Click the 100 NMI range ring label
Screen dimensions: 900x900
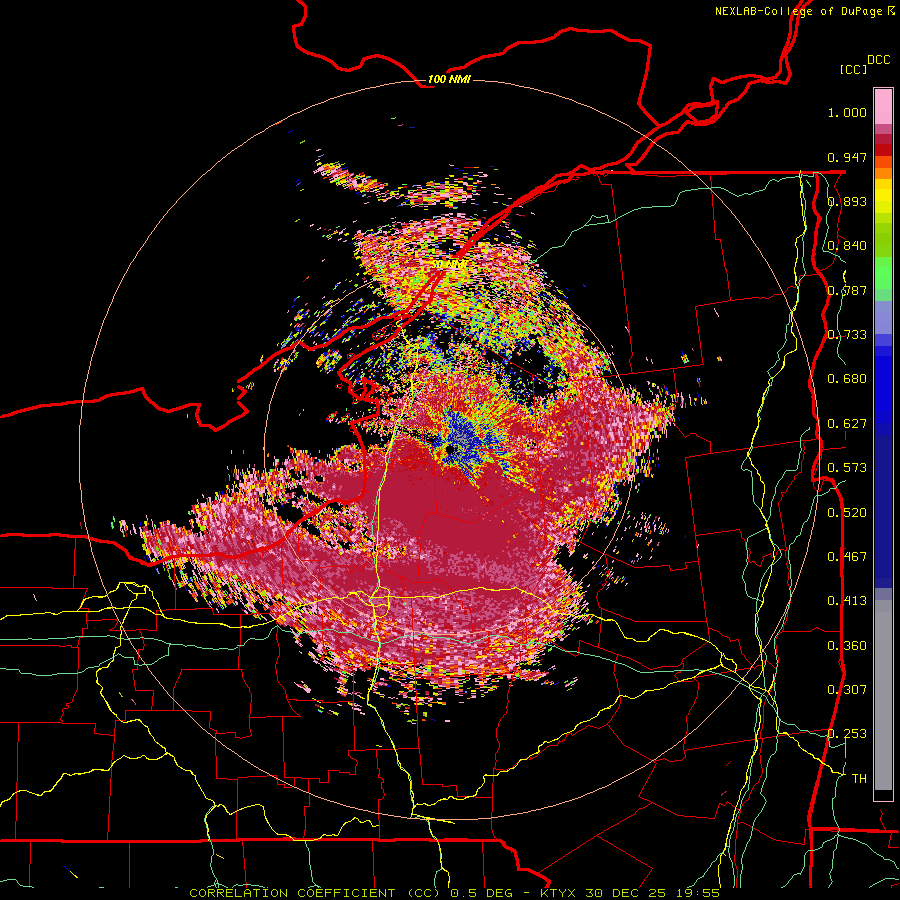tap(449, 79)
